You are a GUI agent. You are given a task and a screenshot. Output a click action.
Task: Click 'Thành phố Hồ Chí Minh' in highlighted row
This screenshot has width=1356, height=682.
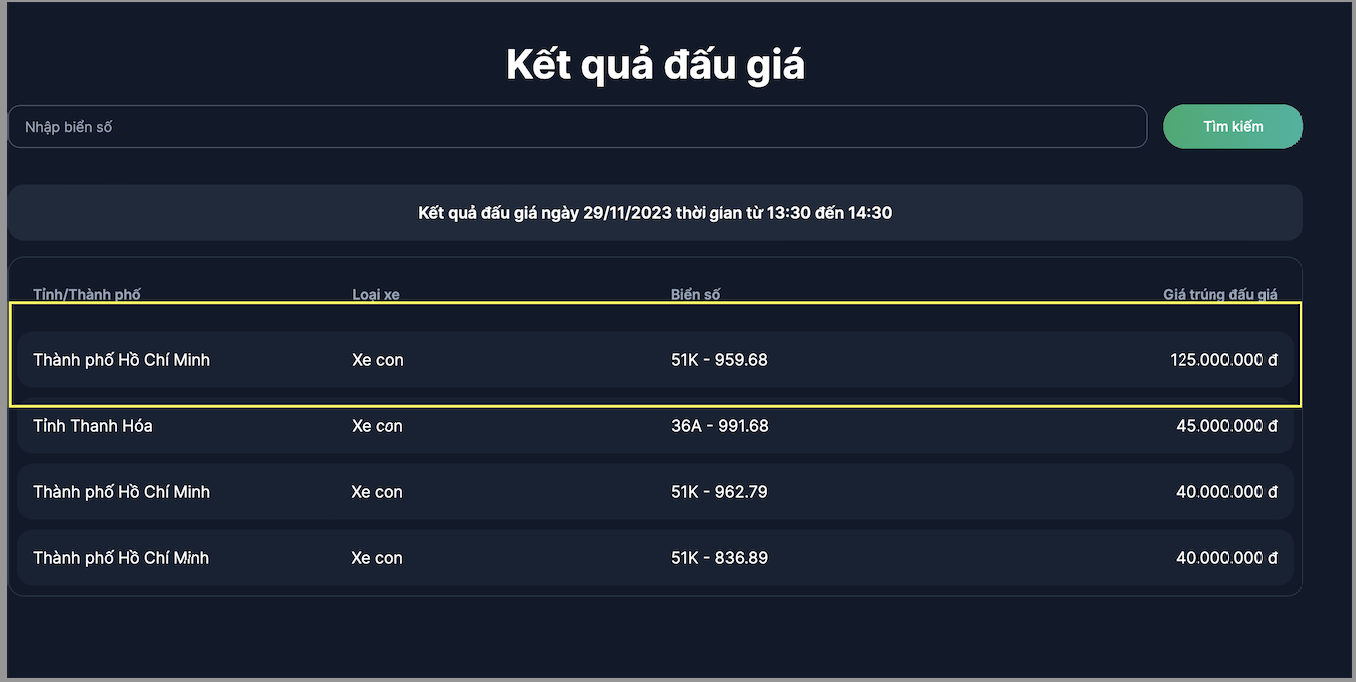coord(121,360)
